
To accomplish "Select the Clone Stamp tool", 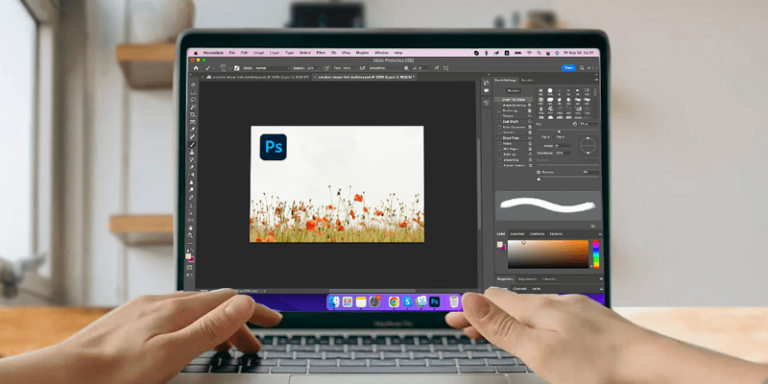I will click(193, 152).
